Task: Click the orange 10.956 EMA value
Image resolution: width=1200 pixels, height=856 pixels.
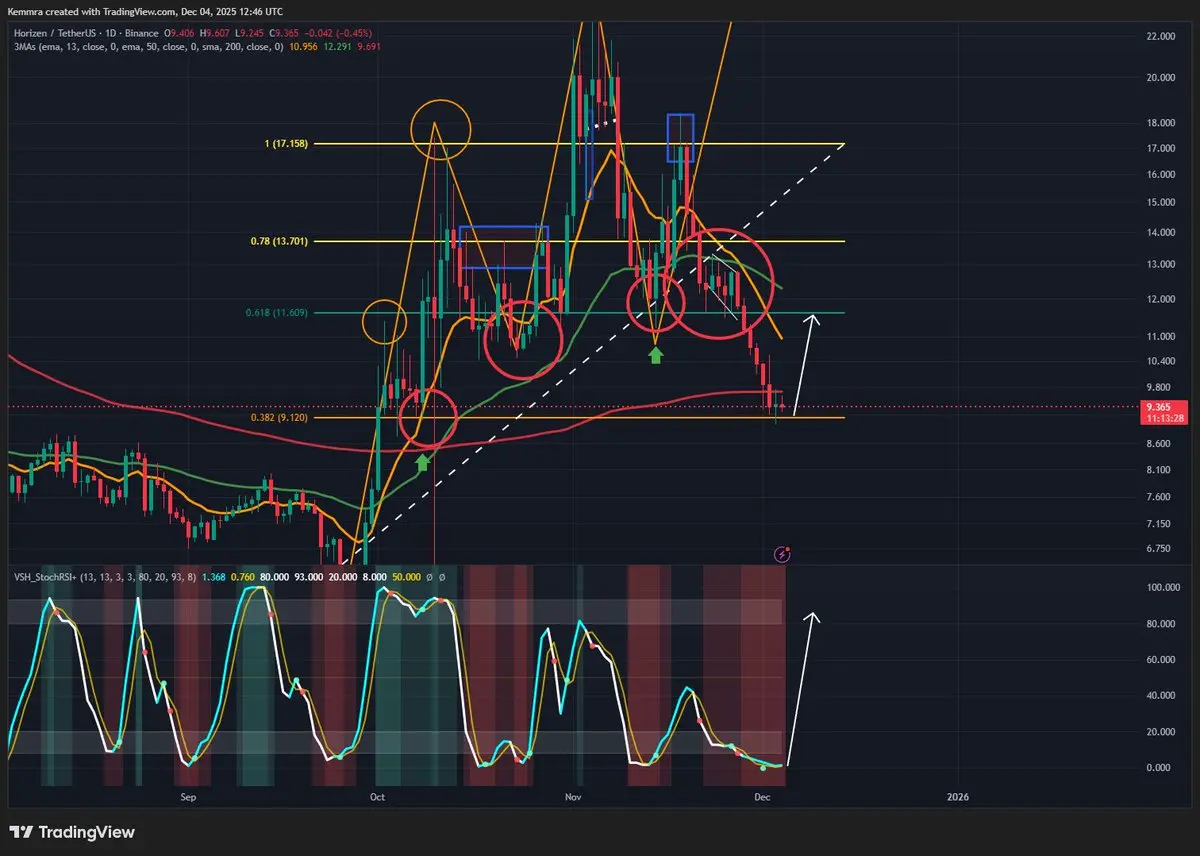Action: [x=304, y=46]
